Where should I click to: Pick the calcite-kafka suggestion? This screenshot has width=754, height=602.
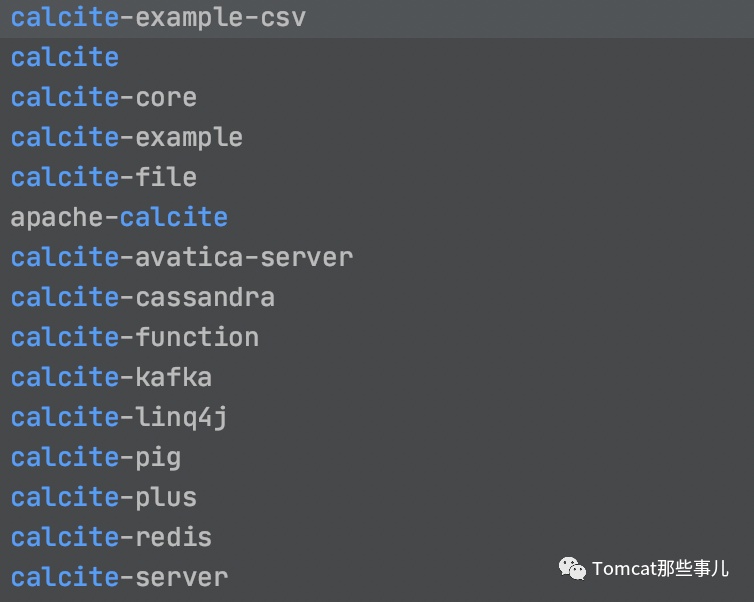pyautogui.click(x=111, y=378)
